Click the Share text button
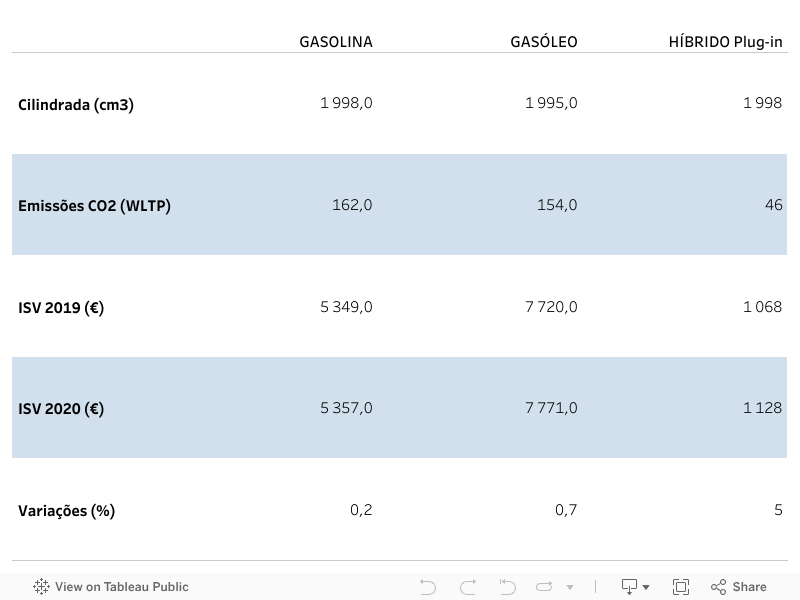This screenshot has width=800, height=600. (x=749, y=587)
